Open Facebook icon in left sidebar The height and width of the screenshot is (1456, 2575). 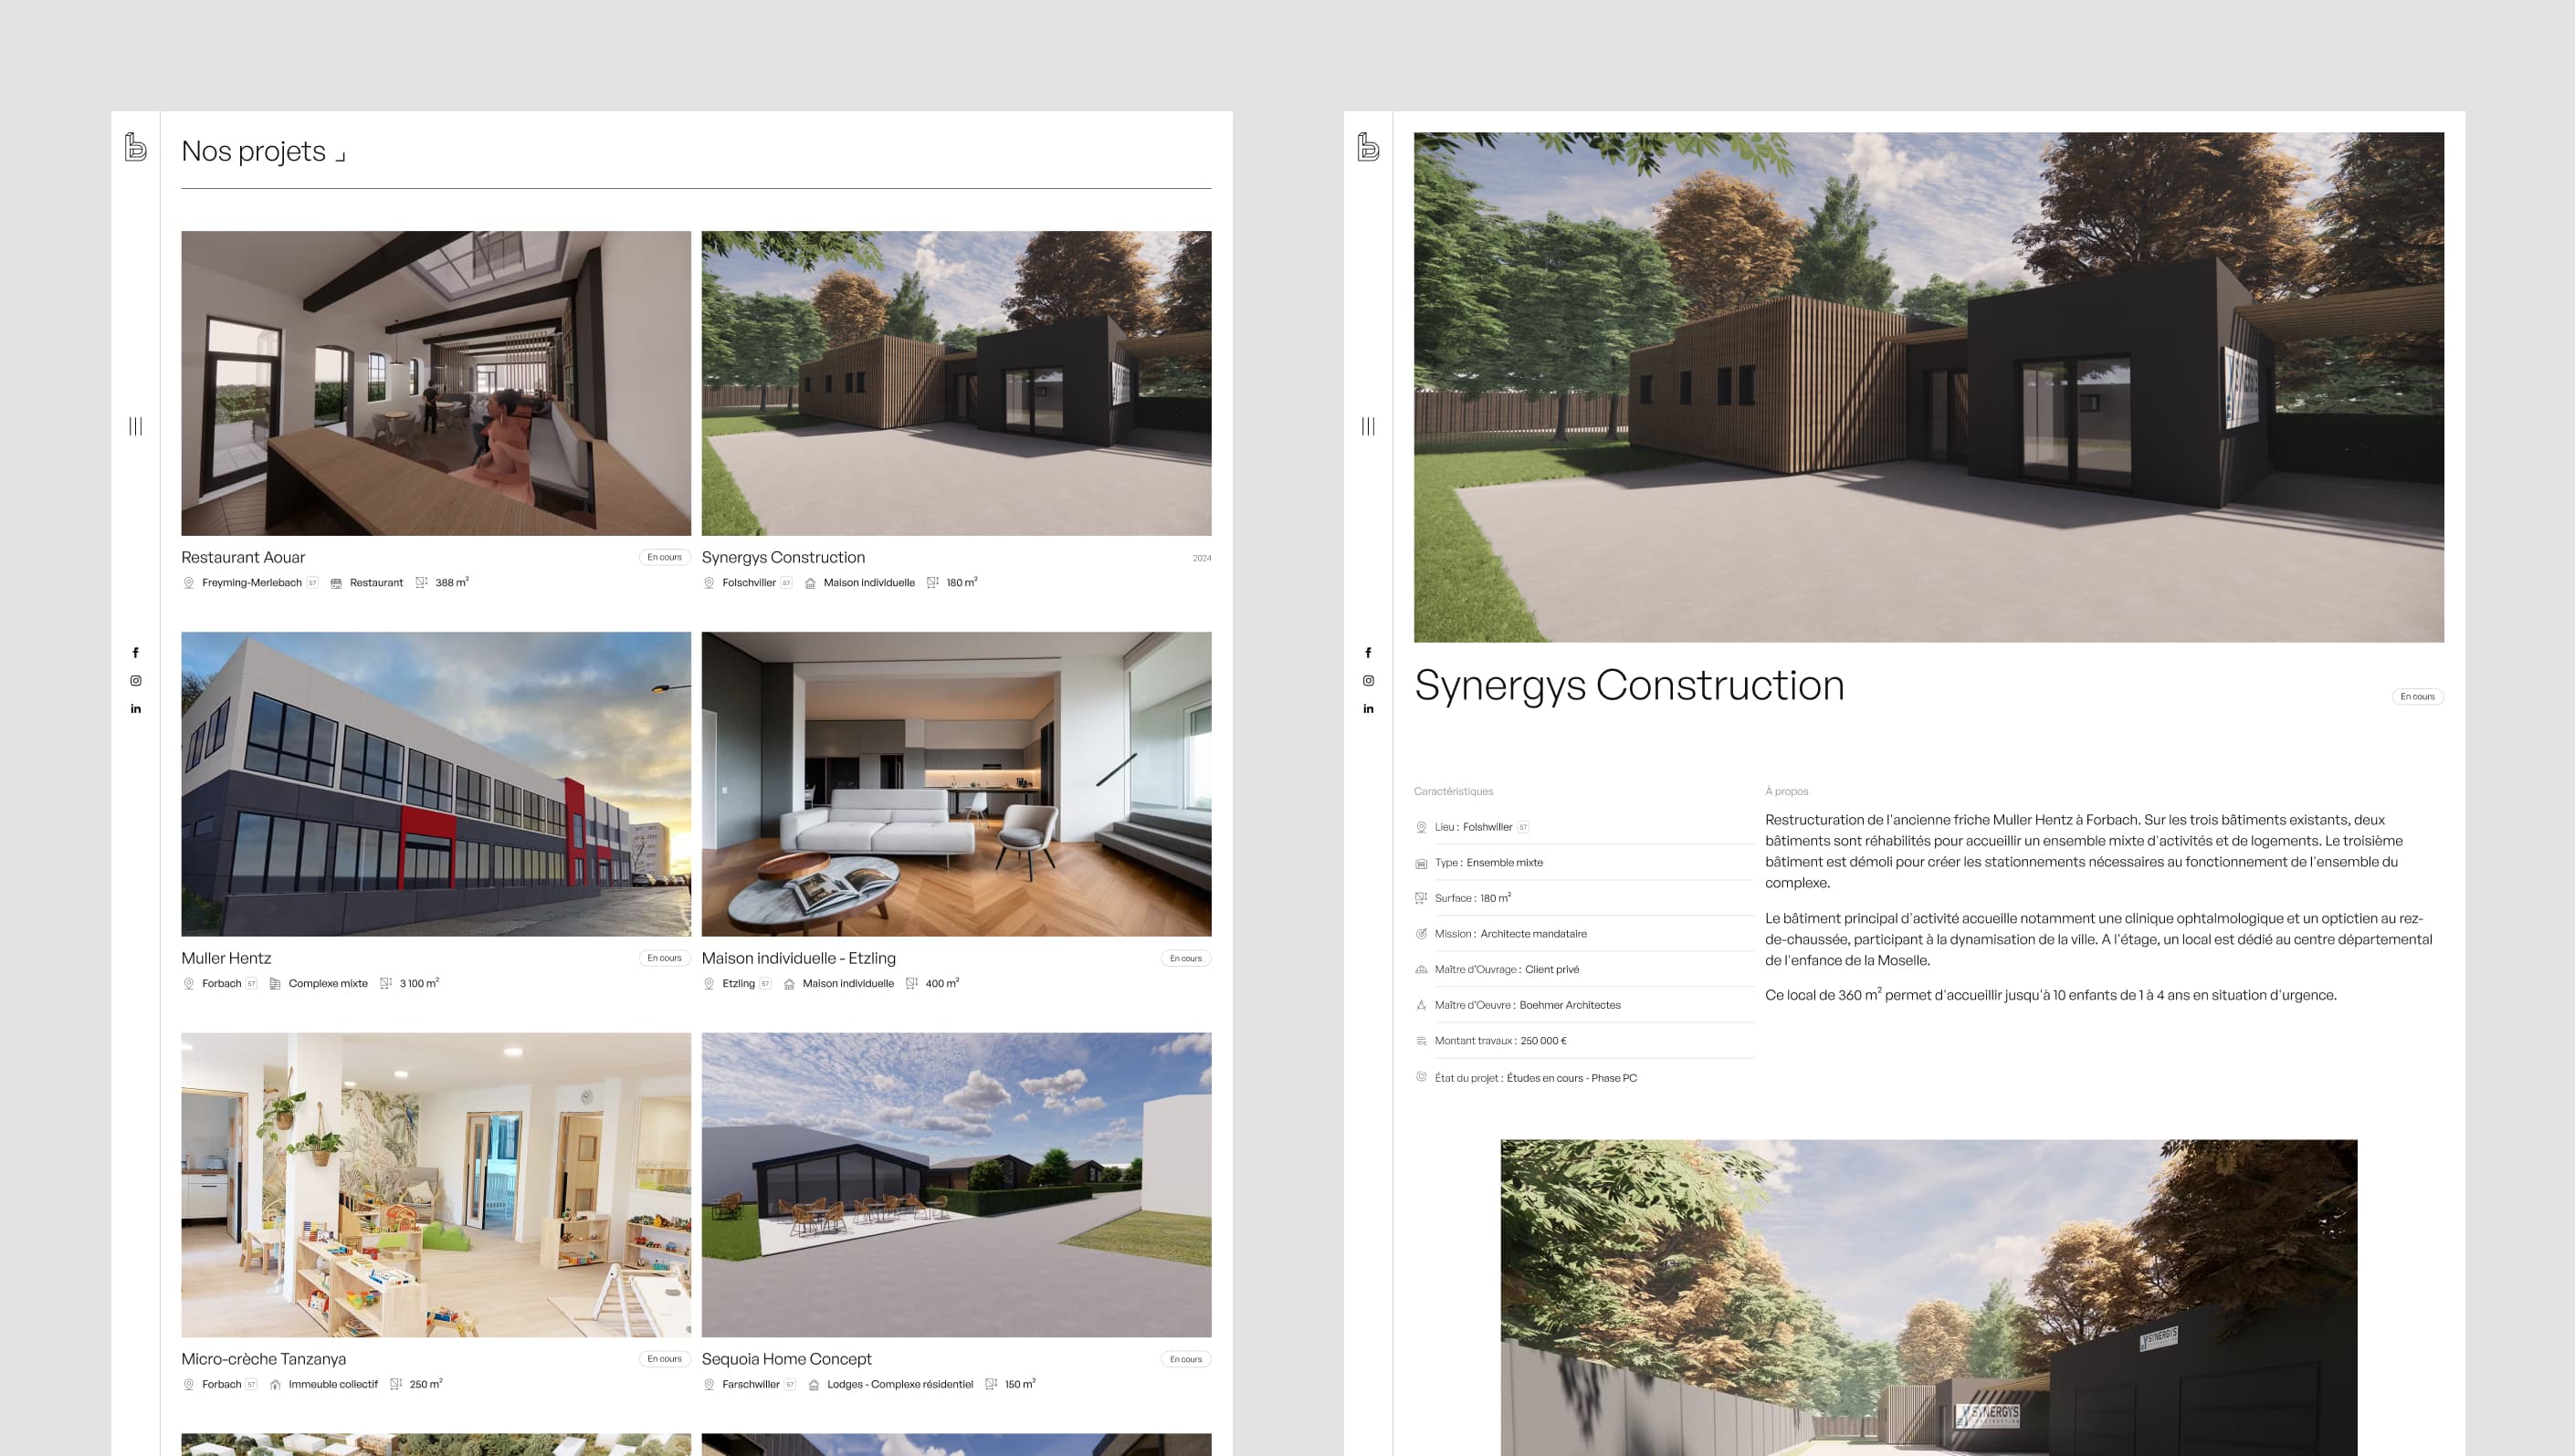135,653
